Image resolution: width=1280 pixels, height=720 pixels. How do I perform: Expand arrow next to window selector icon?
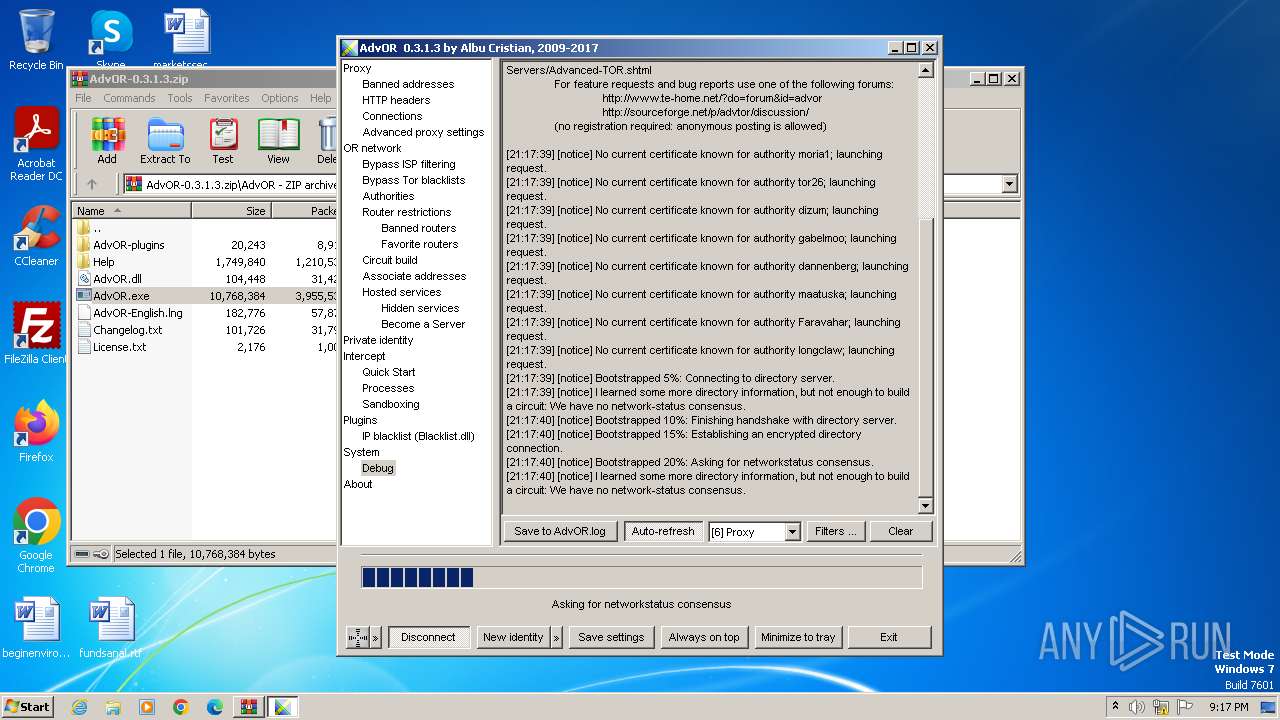click(x=376, y=637)
